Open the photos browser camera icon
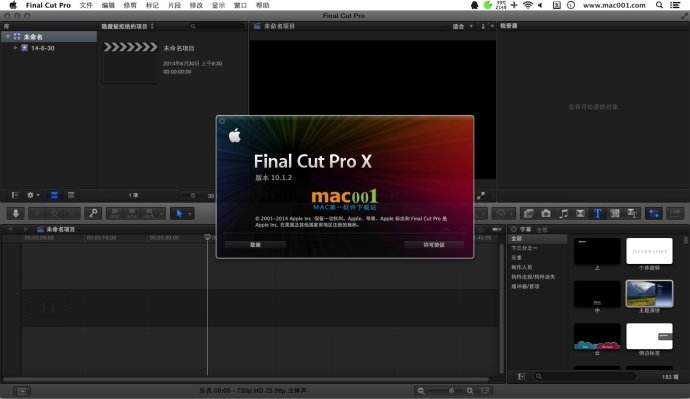Screen dimensions: 690x399 (546, 214)
